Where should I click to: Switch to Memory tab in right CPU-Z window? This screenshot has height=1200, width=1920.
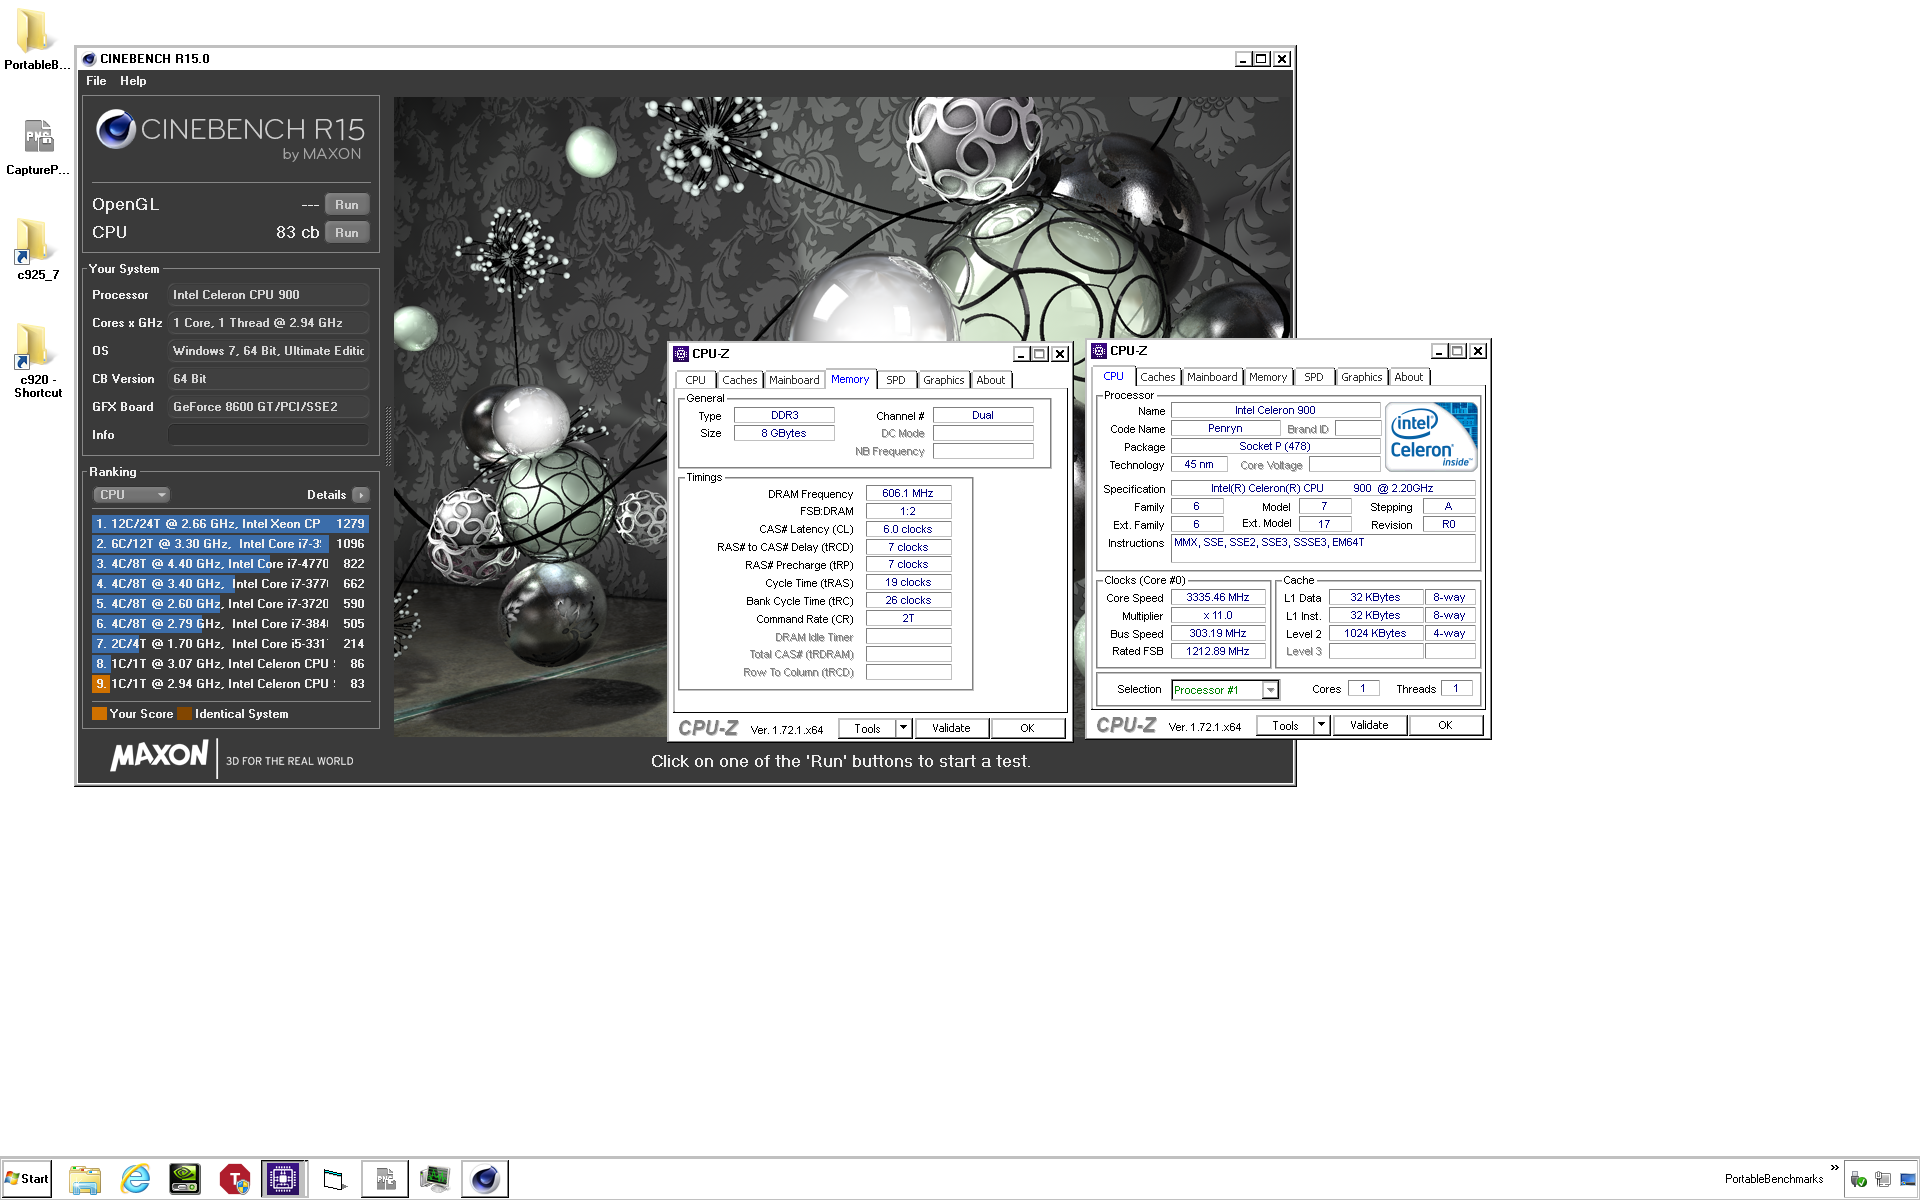coord(1268,377)
